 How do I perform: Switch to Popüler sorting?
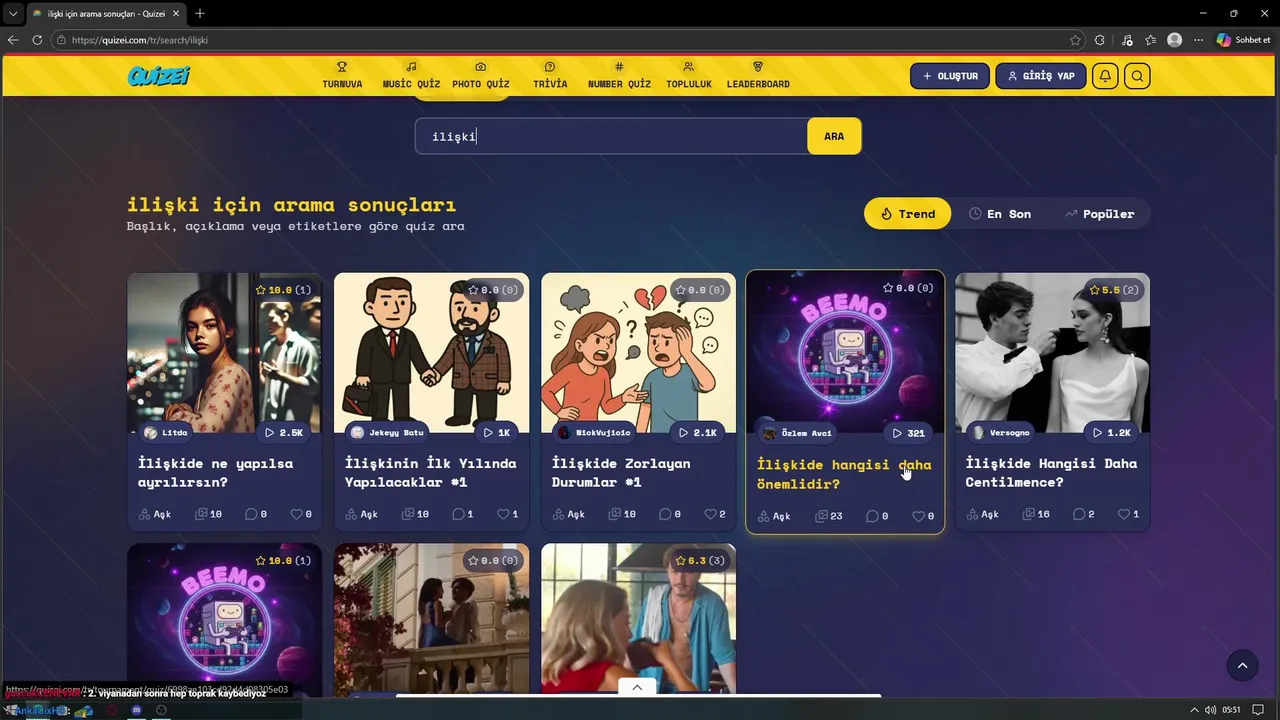pyautogui.click(x=1099, y=213)
